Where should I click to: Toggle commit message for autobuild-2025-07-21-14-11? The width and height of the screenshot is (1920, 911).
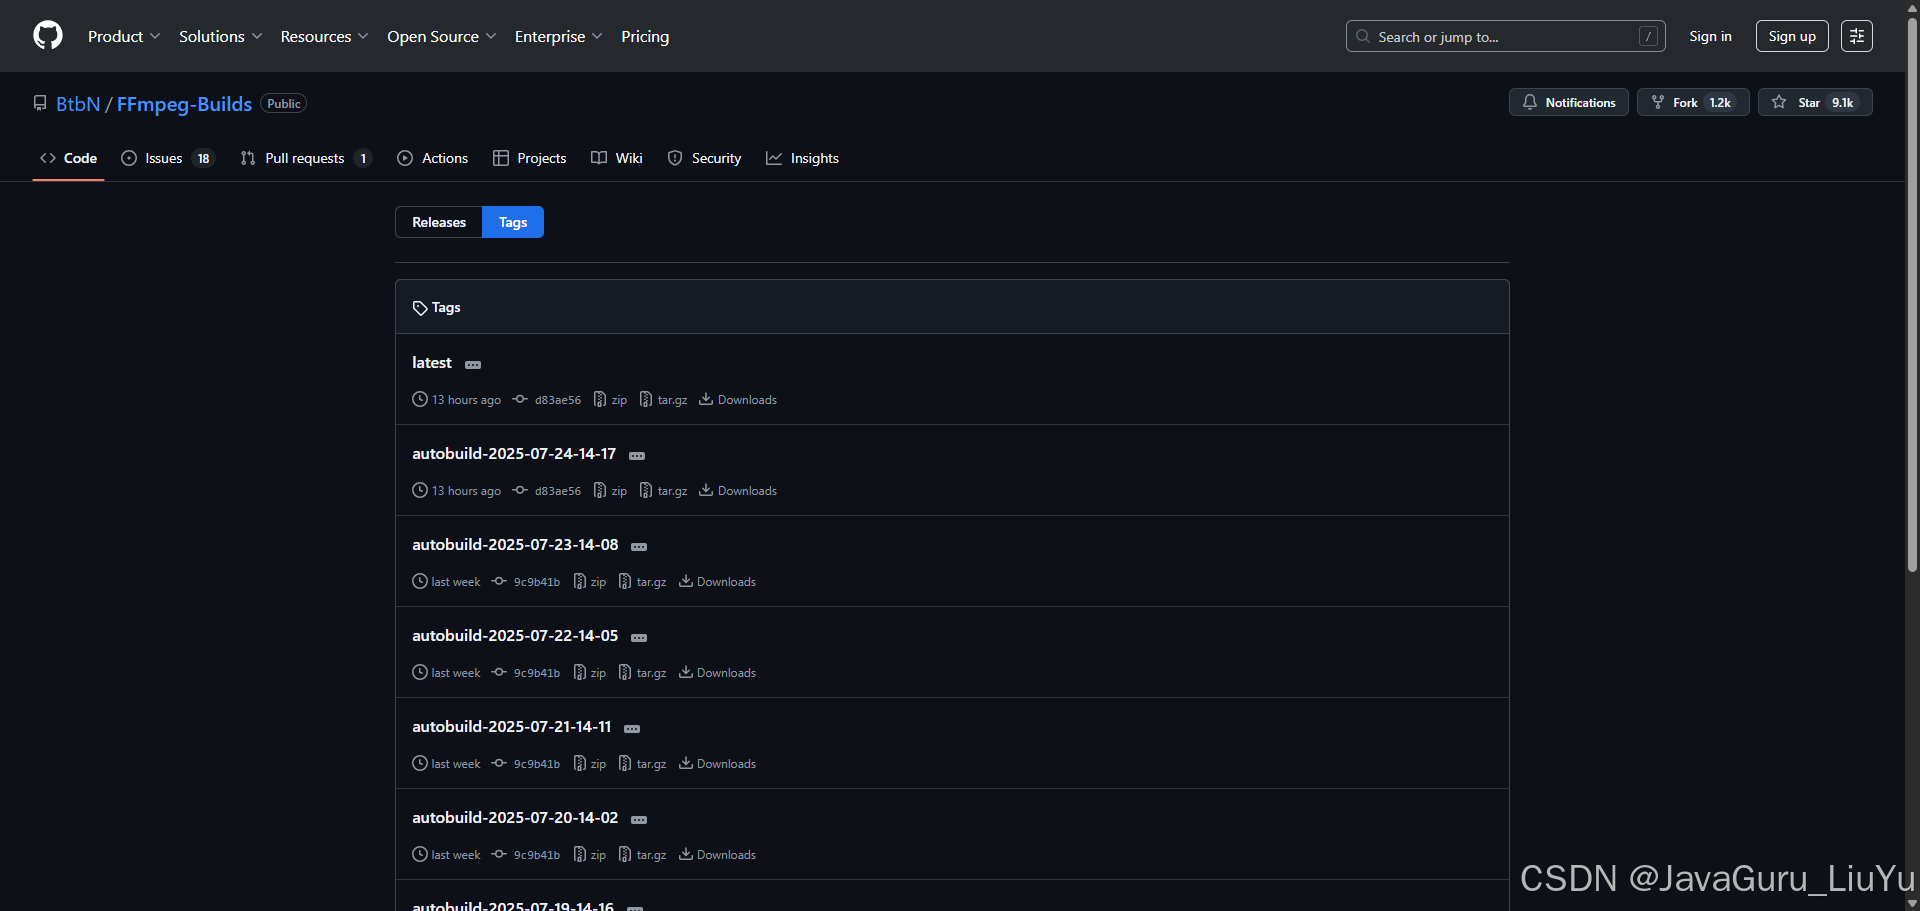[x=632, y=728]
